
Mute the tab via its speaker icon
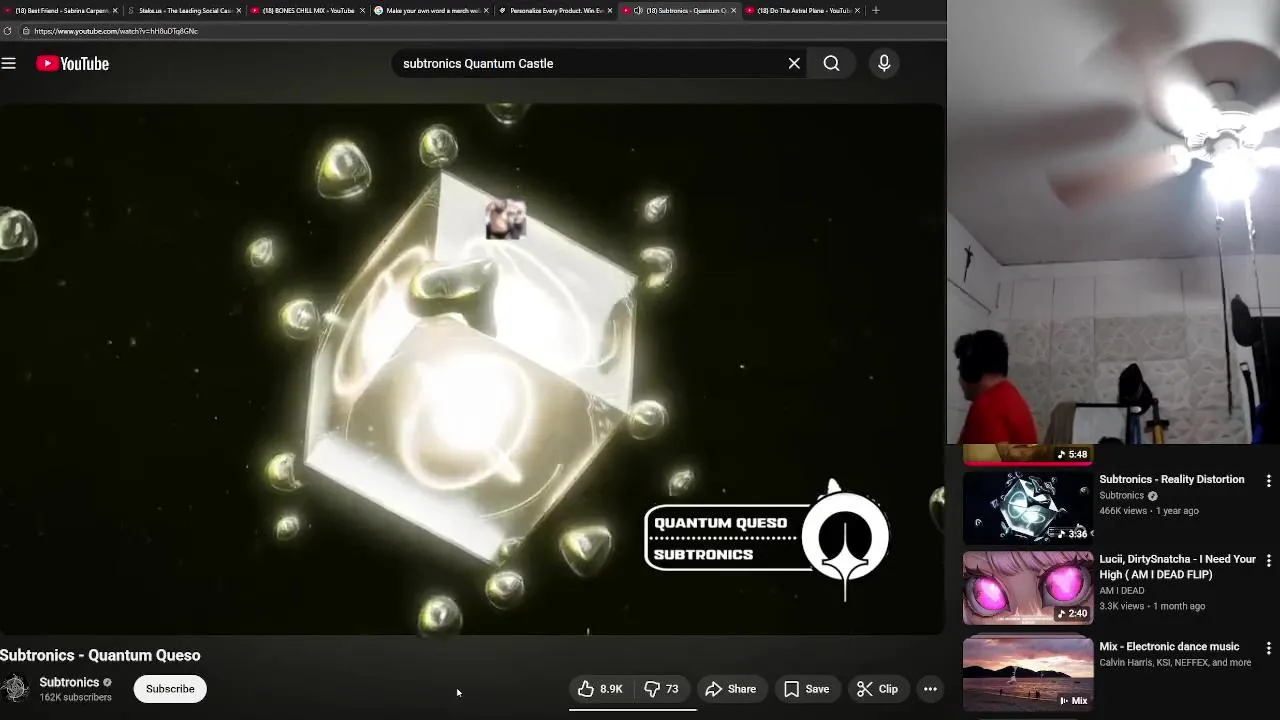point(638,10)
